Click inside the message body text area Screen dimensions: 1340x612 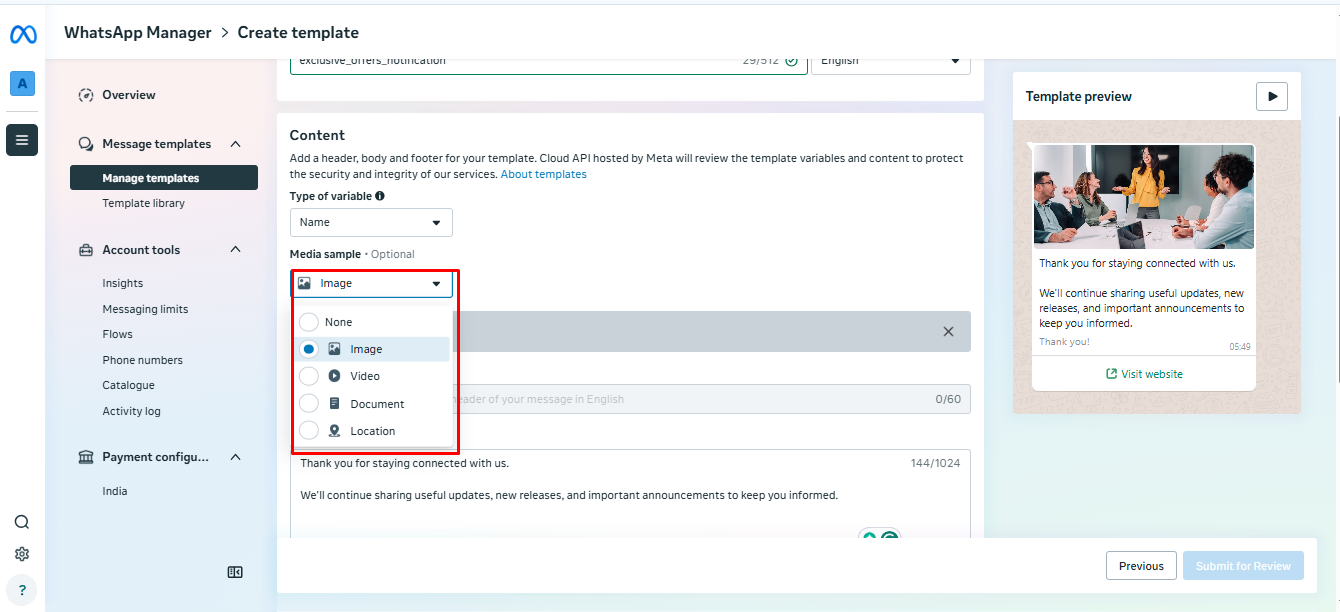630,494
